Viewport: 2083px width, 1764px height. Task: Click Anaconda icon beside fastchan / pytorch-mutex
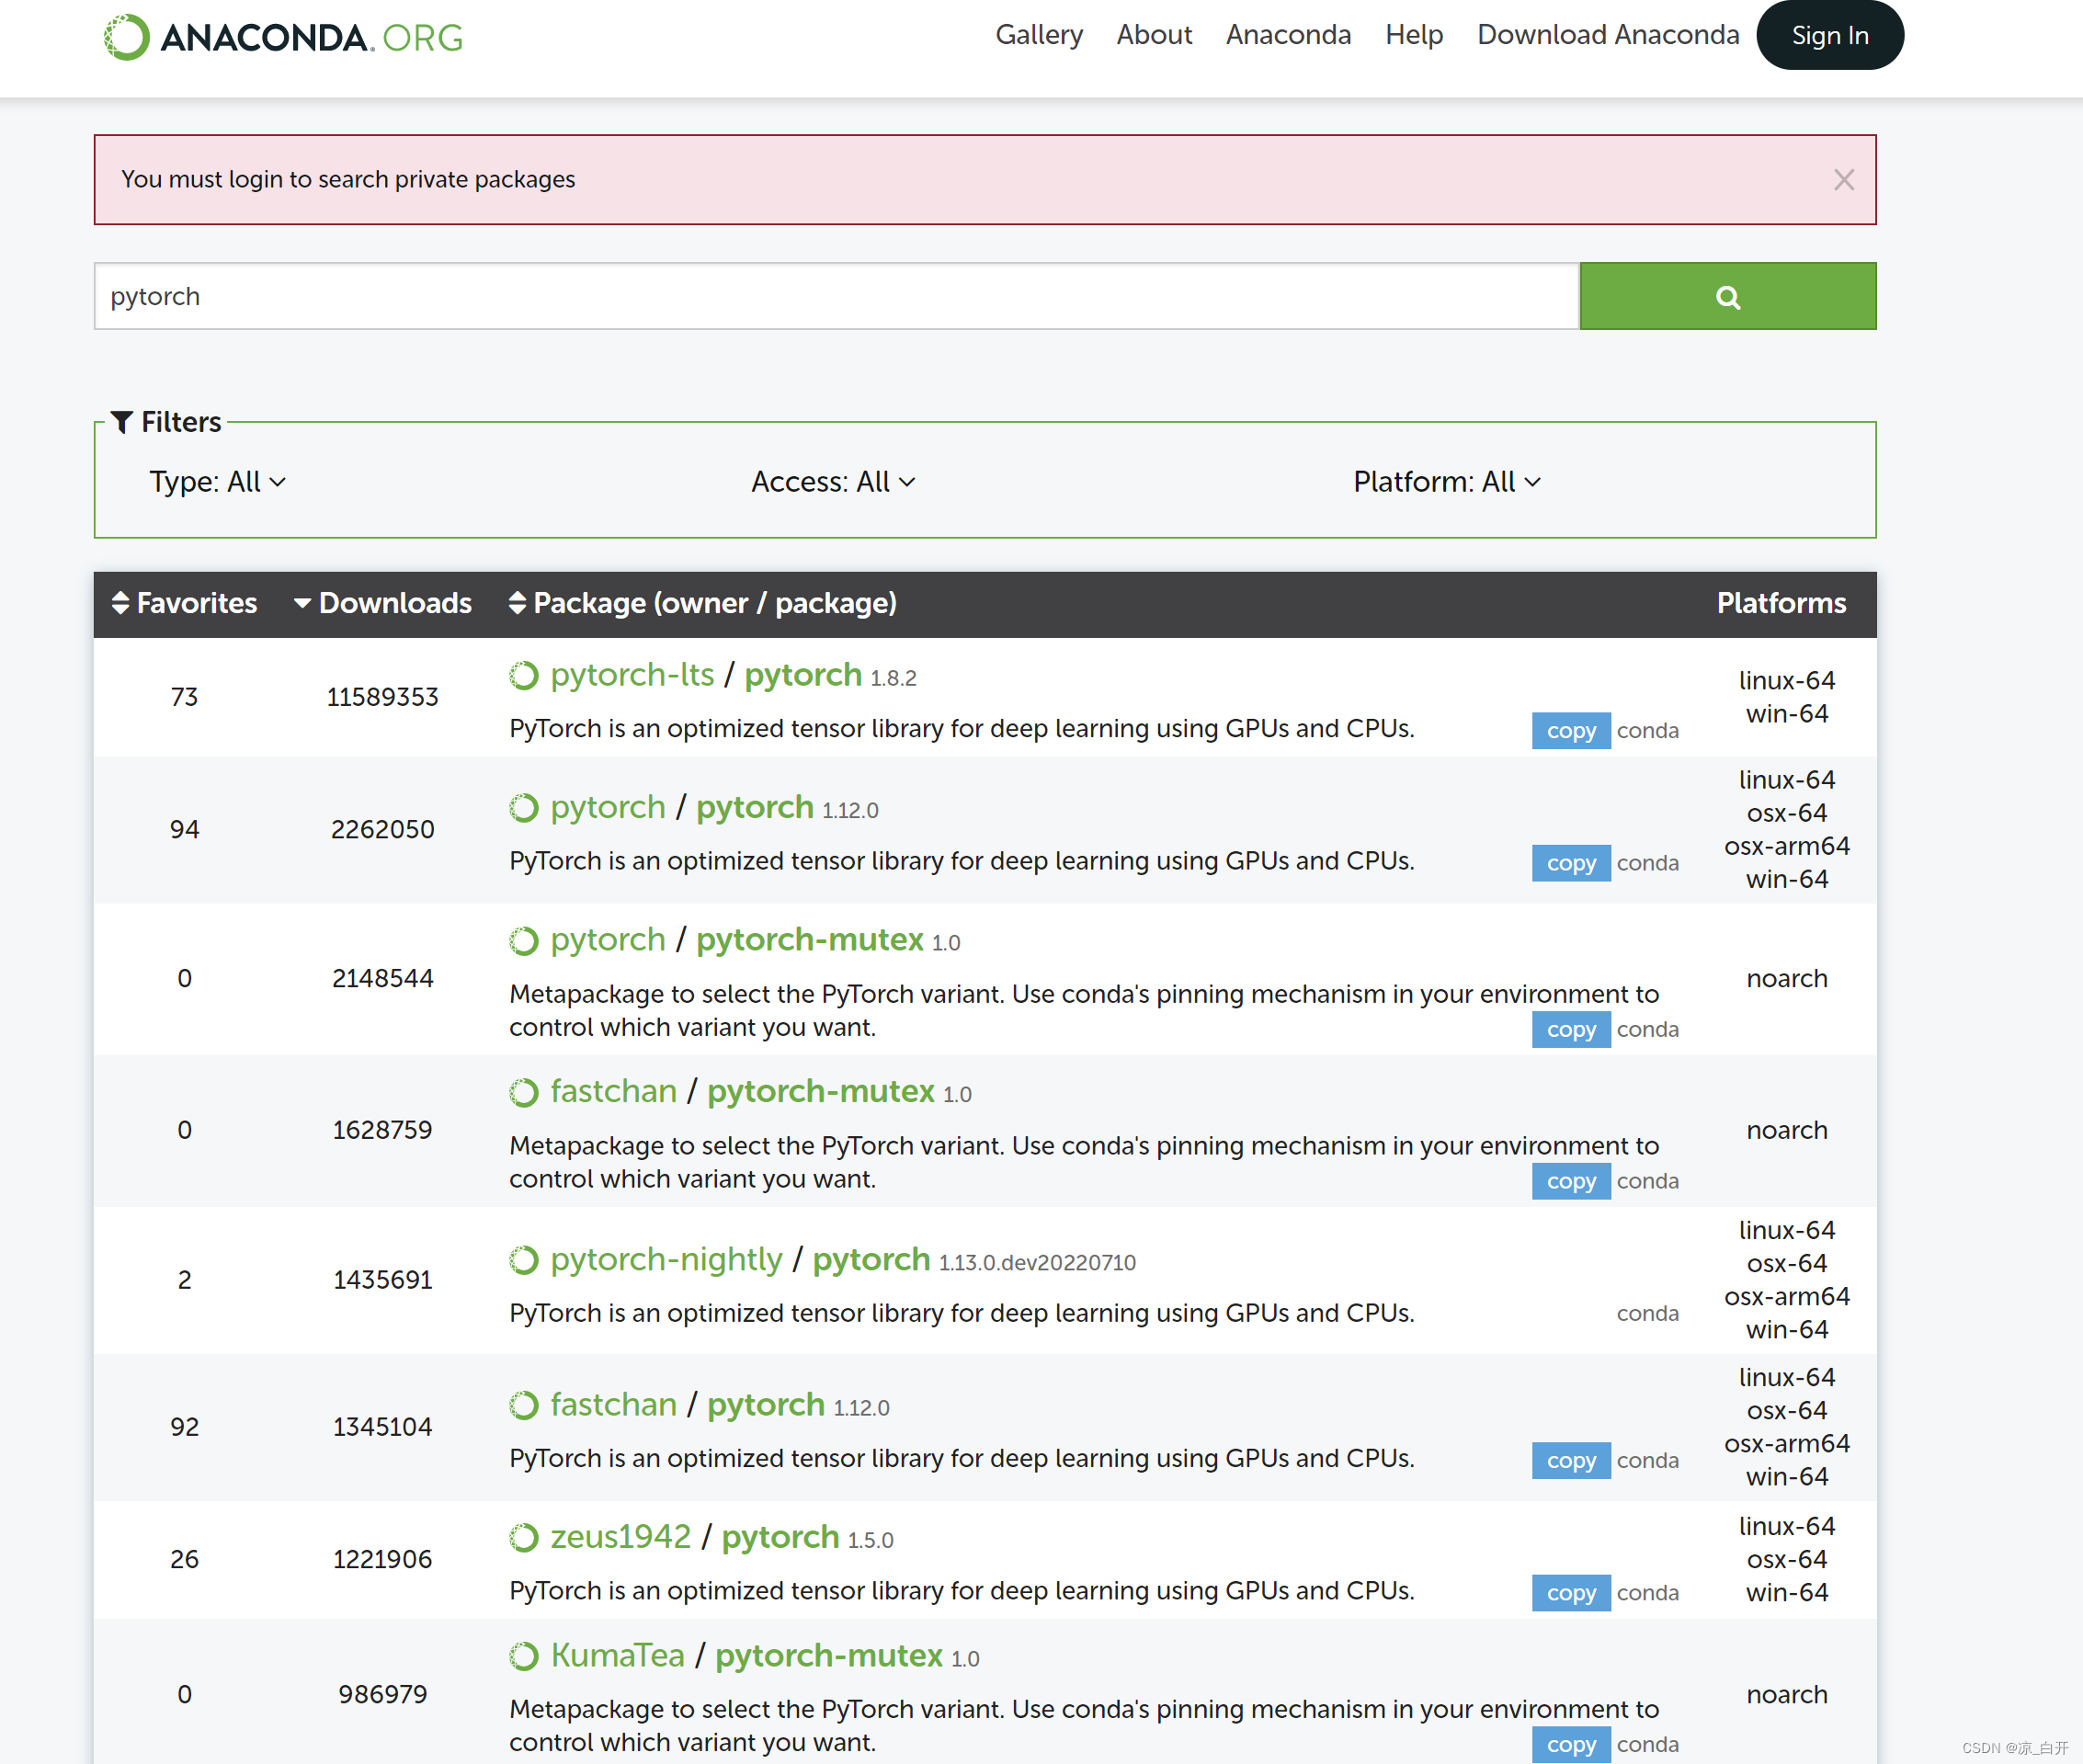click(x=524, y=1092)
